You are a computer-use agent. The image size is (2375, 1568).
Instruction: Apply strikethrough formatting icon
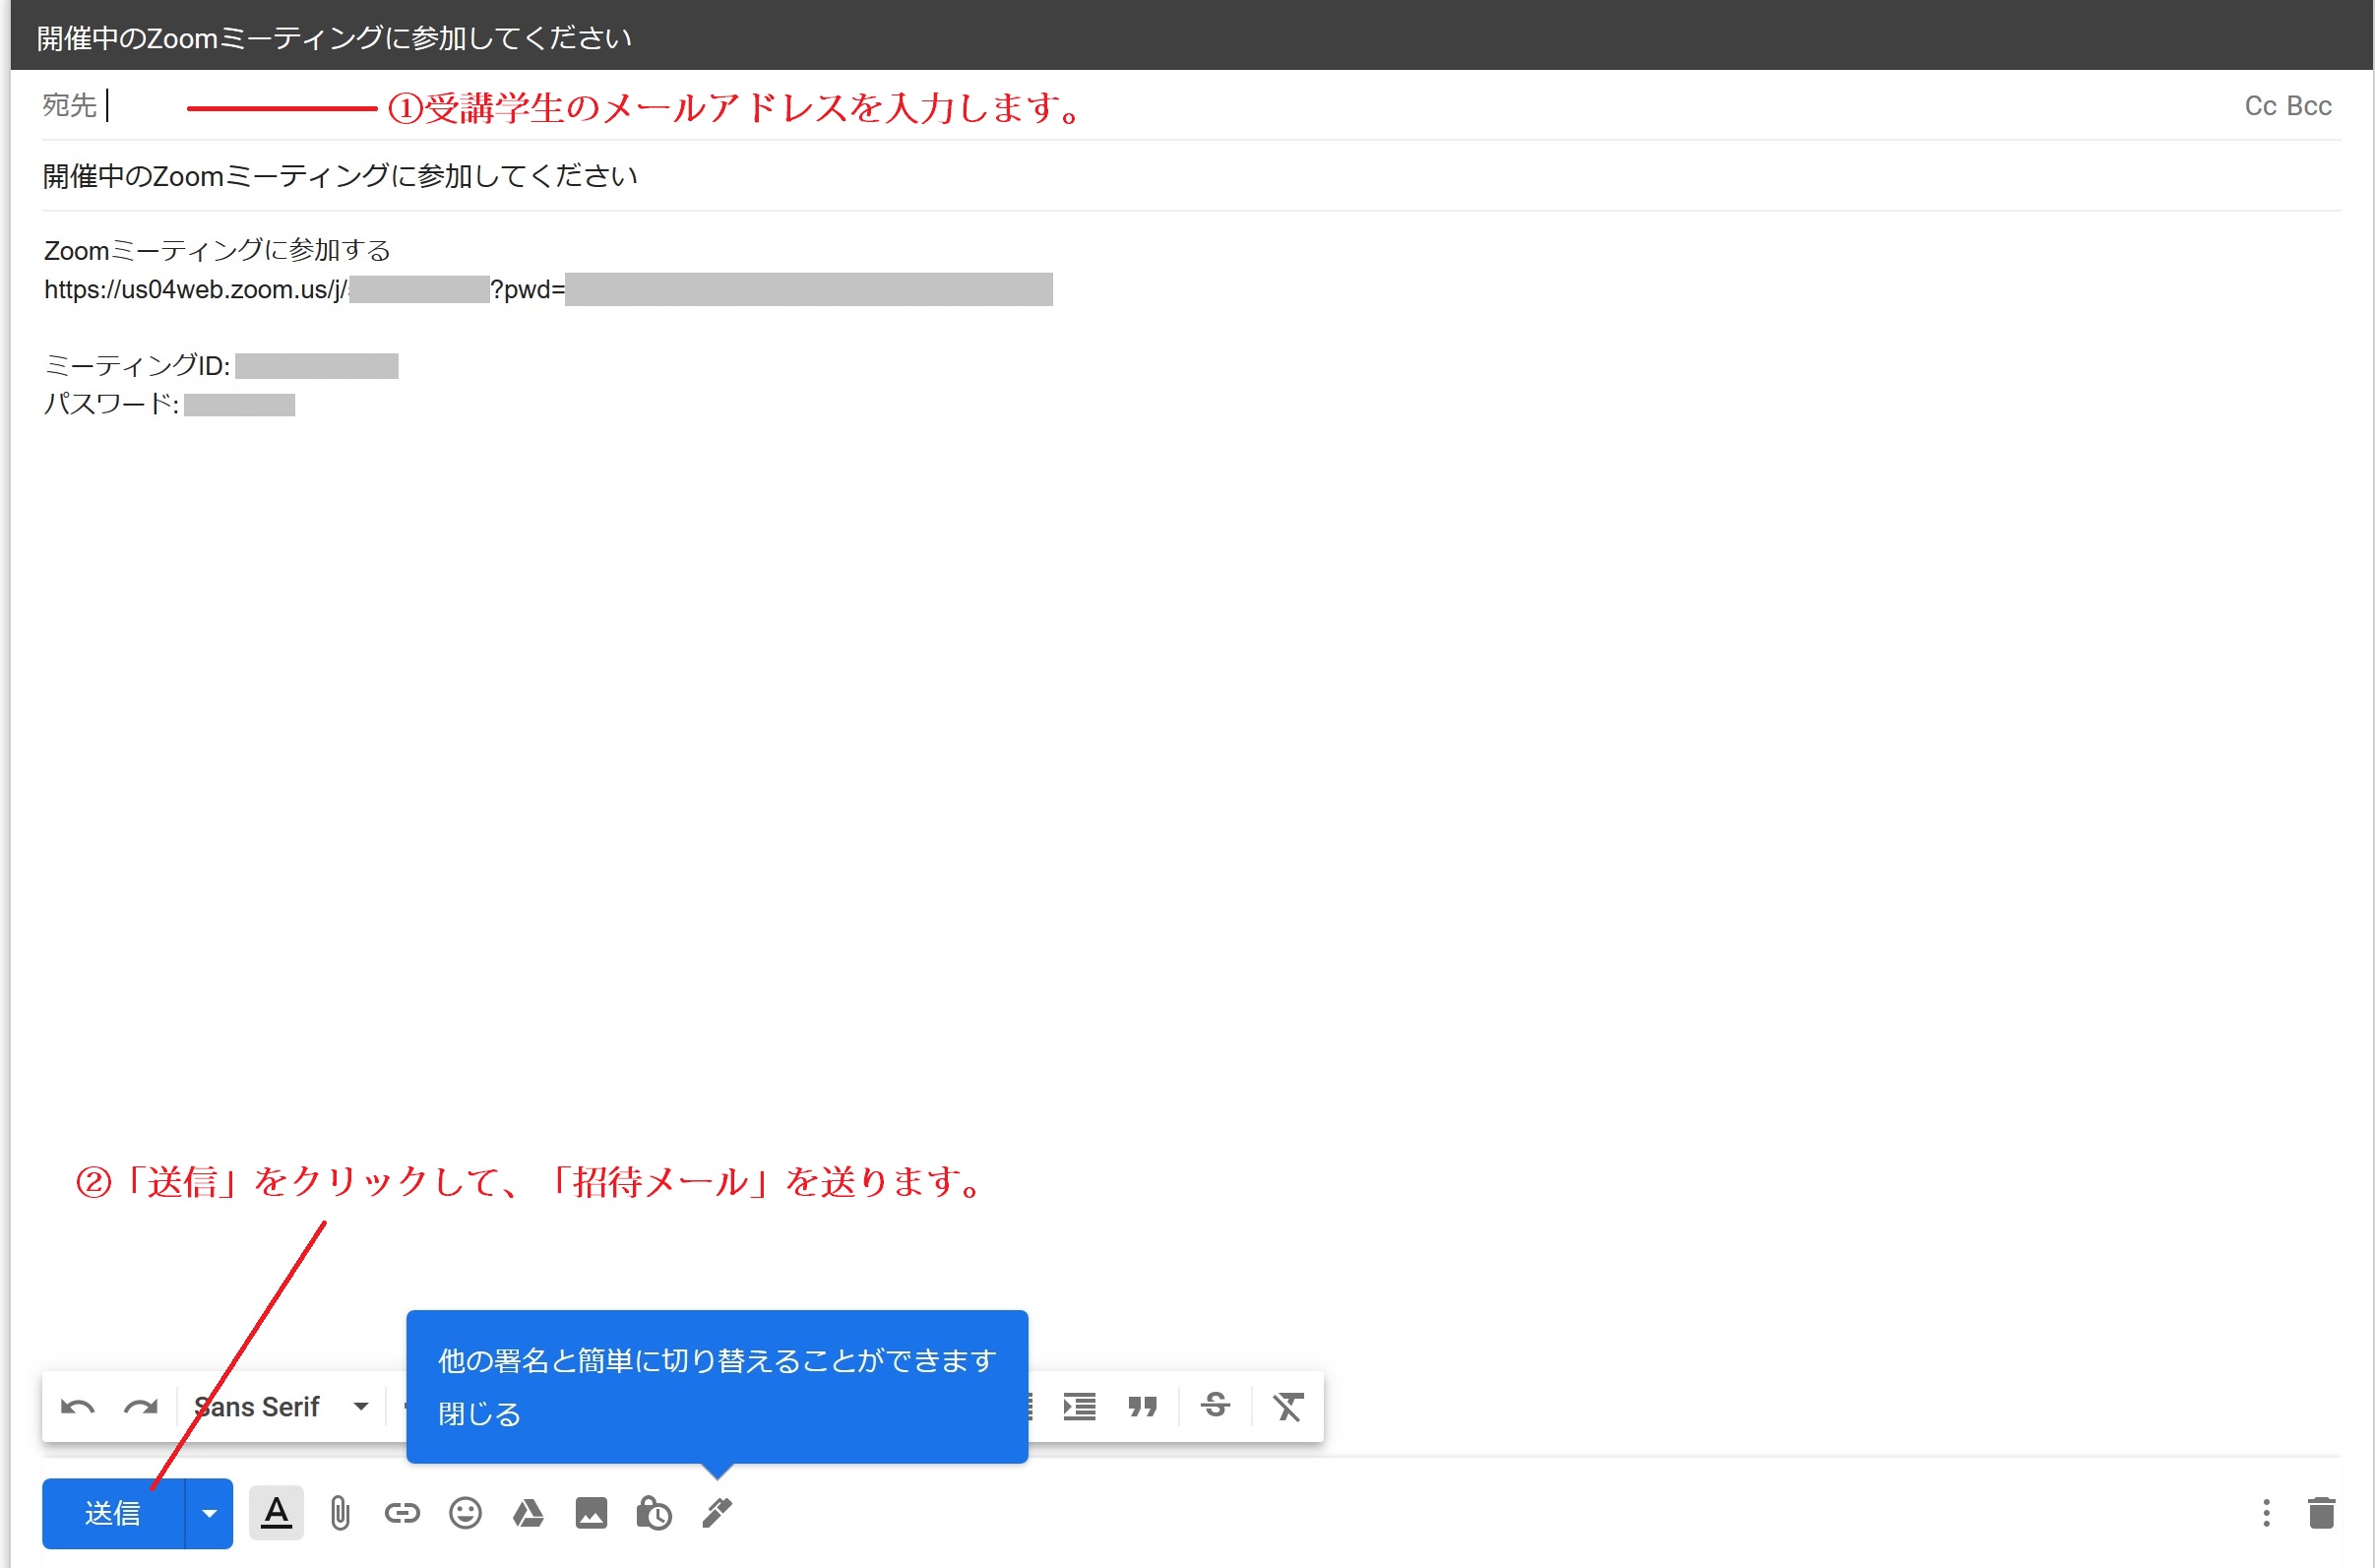tap(1215, 1406)
